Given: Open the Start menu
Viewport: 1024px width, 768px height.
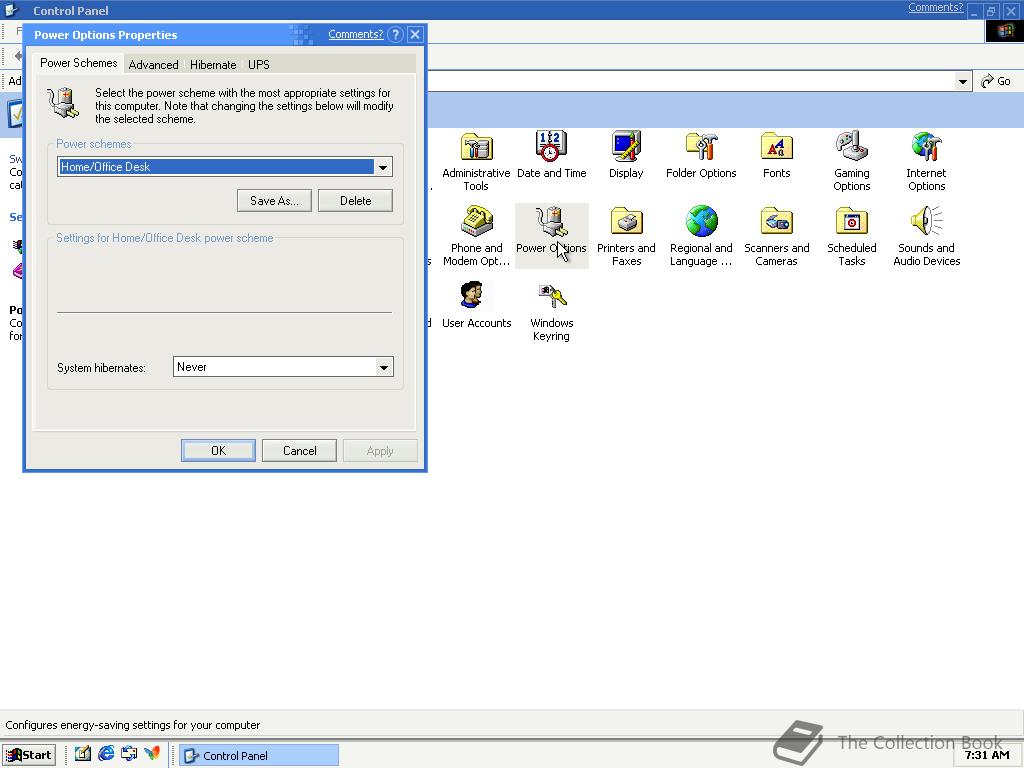Looking at the screenshot, I should tap(29, 755).
